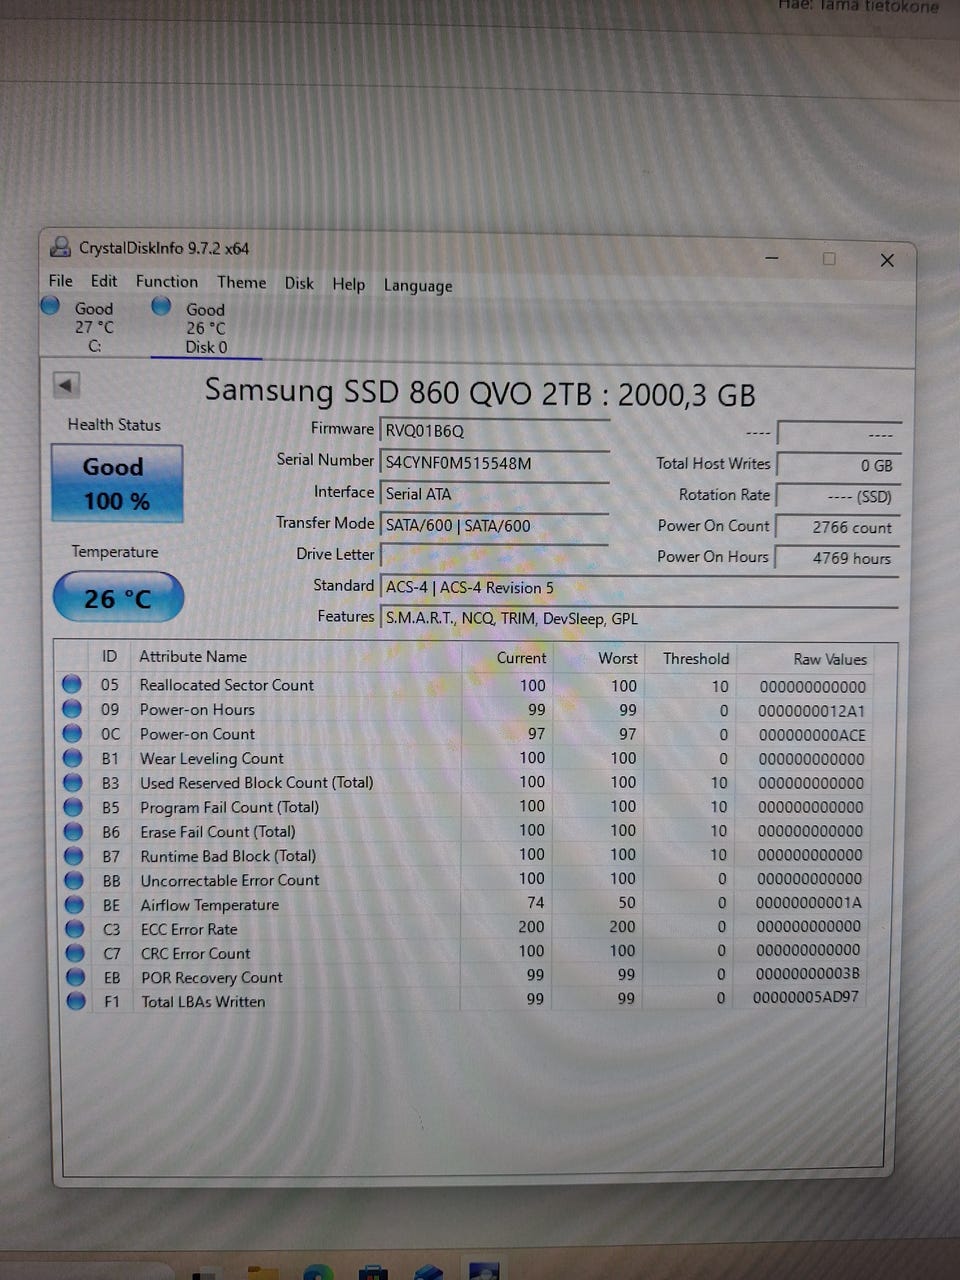Click the Power On Count value 2766 count
960x1280 pixels.
click(838, 527)
